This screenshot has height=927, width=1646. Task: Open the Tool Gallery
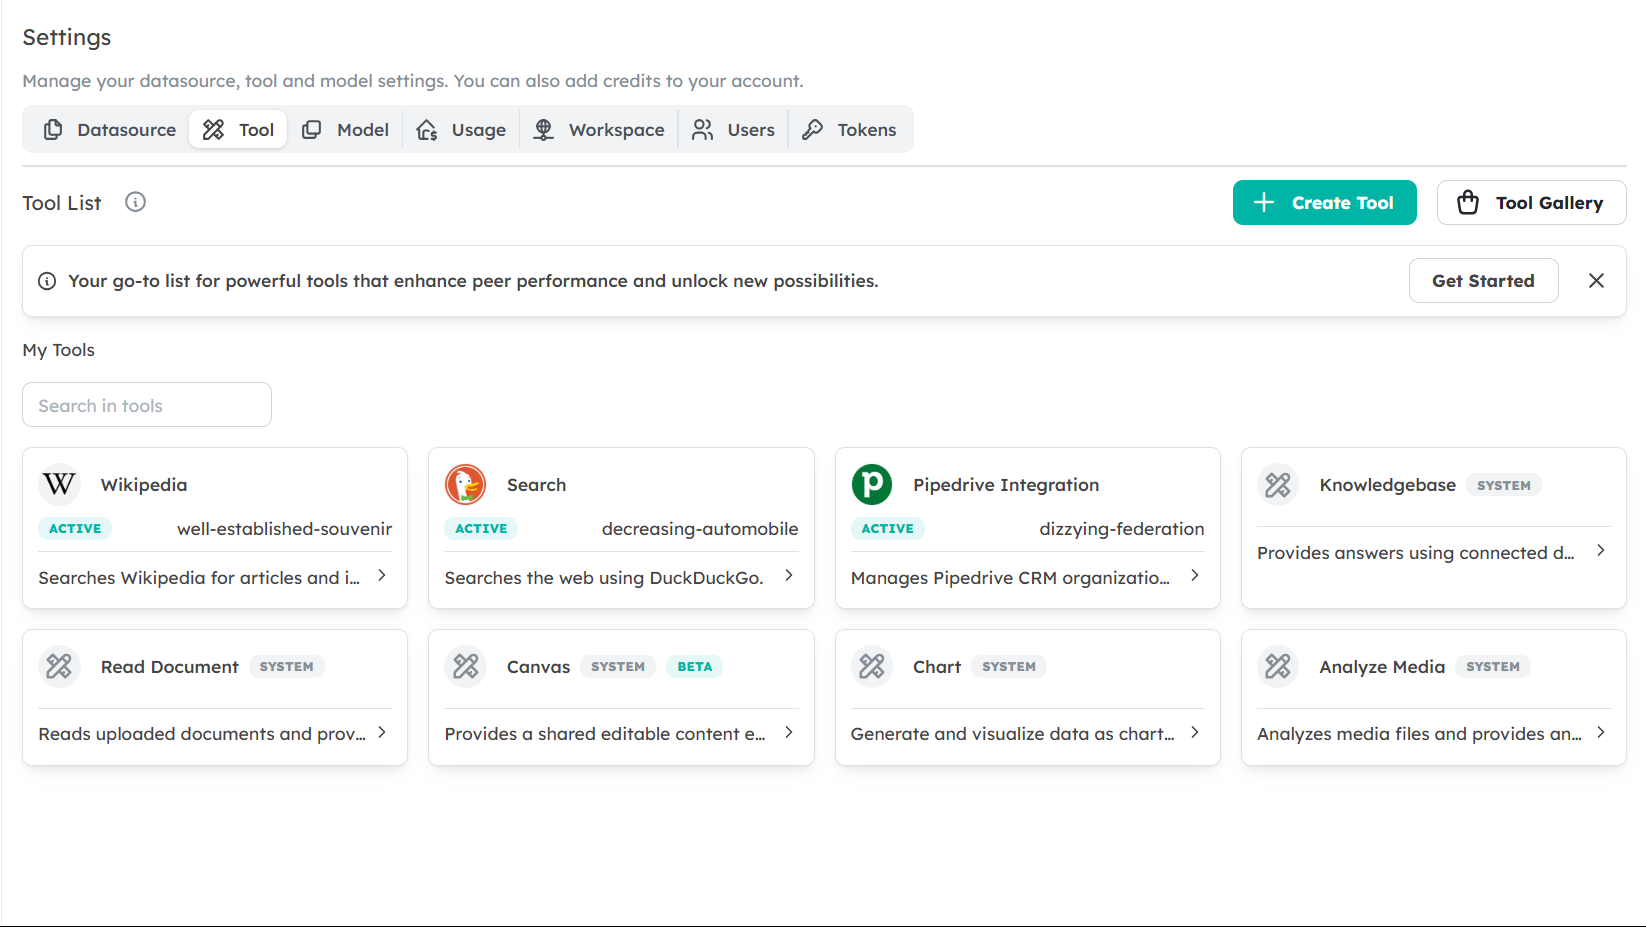[x=1531, y=203]
